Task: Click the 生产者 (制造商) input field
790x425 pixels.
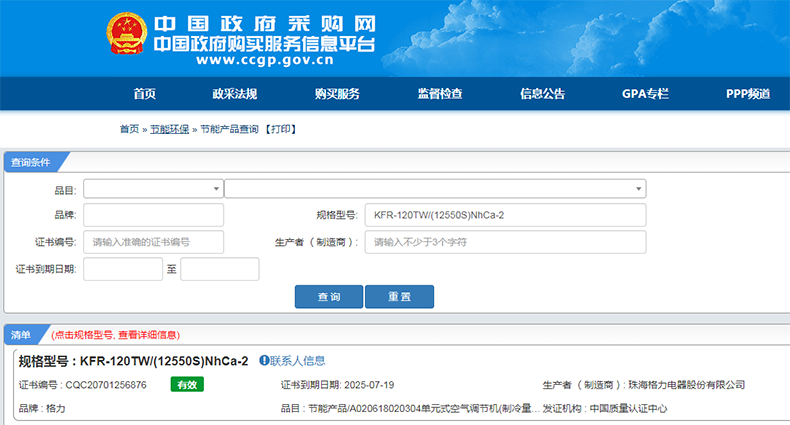Action: coord(505,242)
